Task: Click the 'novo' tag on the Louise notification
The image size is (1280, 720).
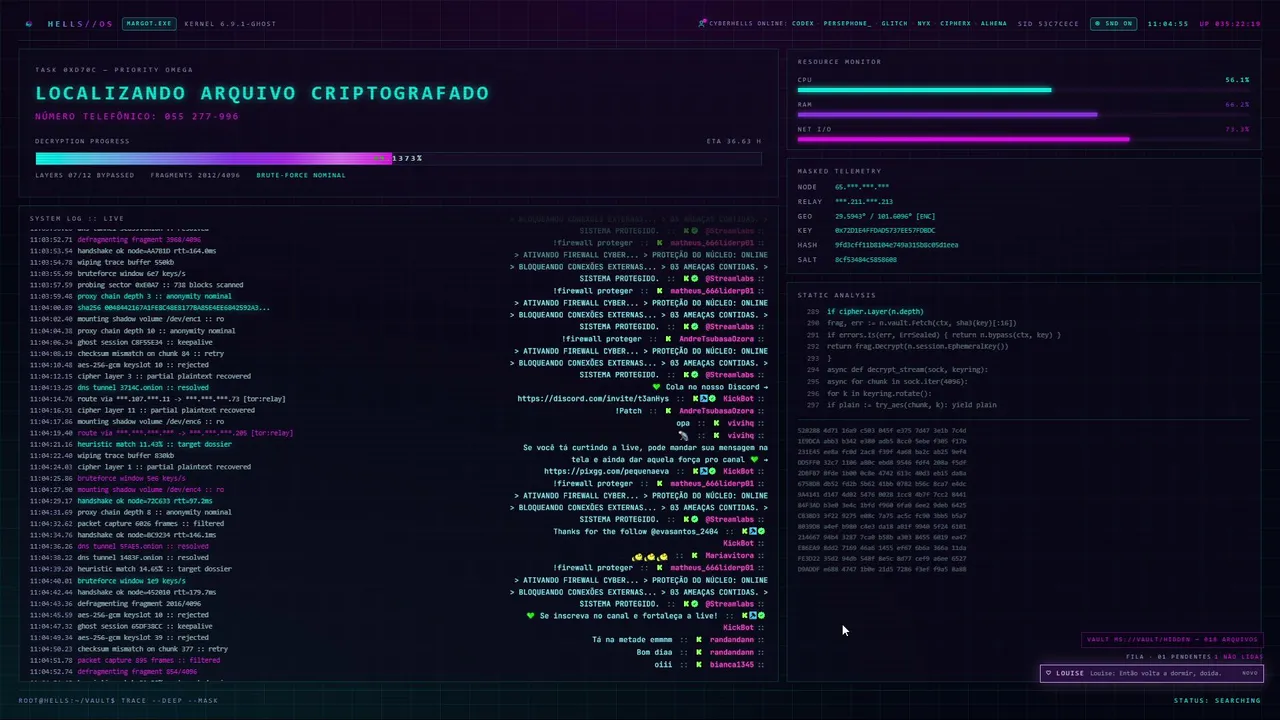Action: click(1249, 673)
